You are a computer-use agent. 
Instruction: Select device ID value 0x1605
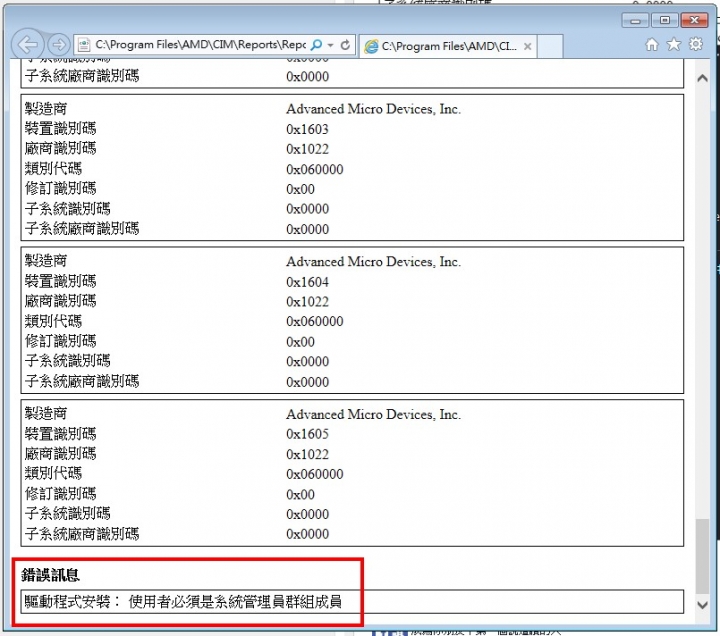pyautogui.click(x=307, y=434)
